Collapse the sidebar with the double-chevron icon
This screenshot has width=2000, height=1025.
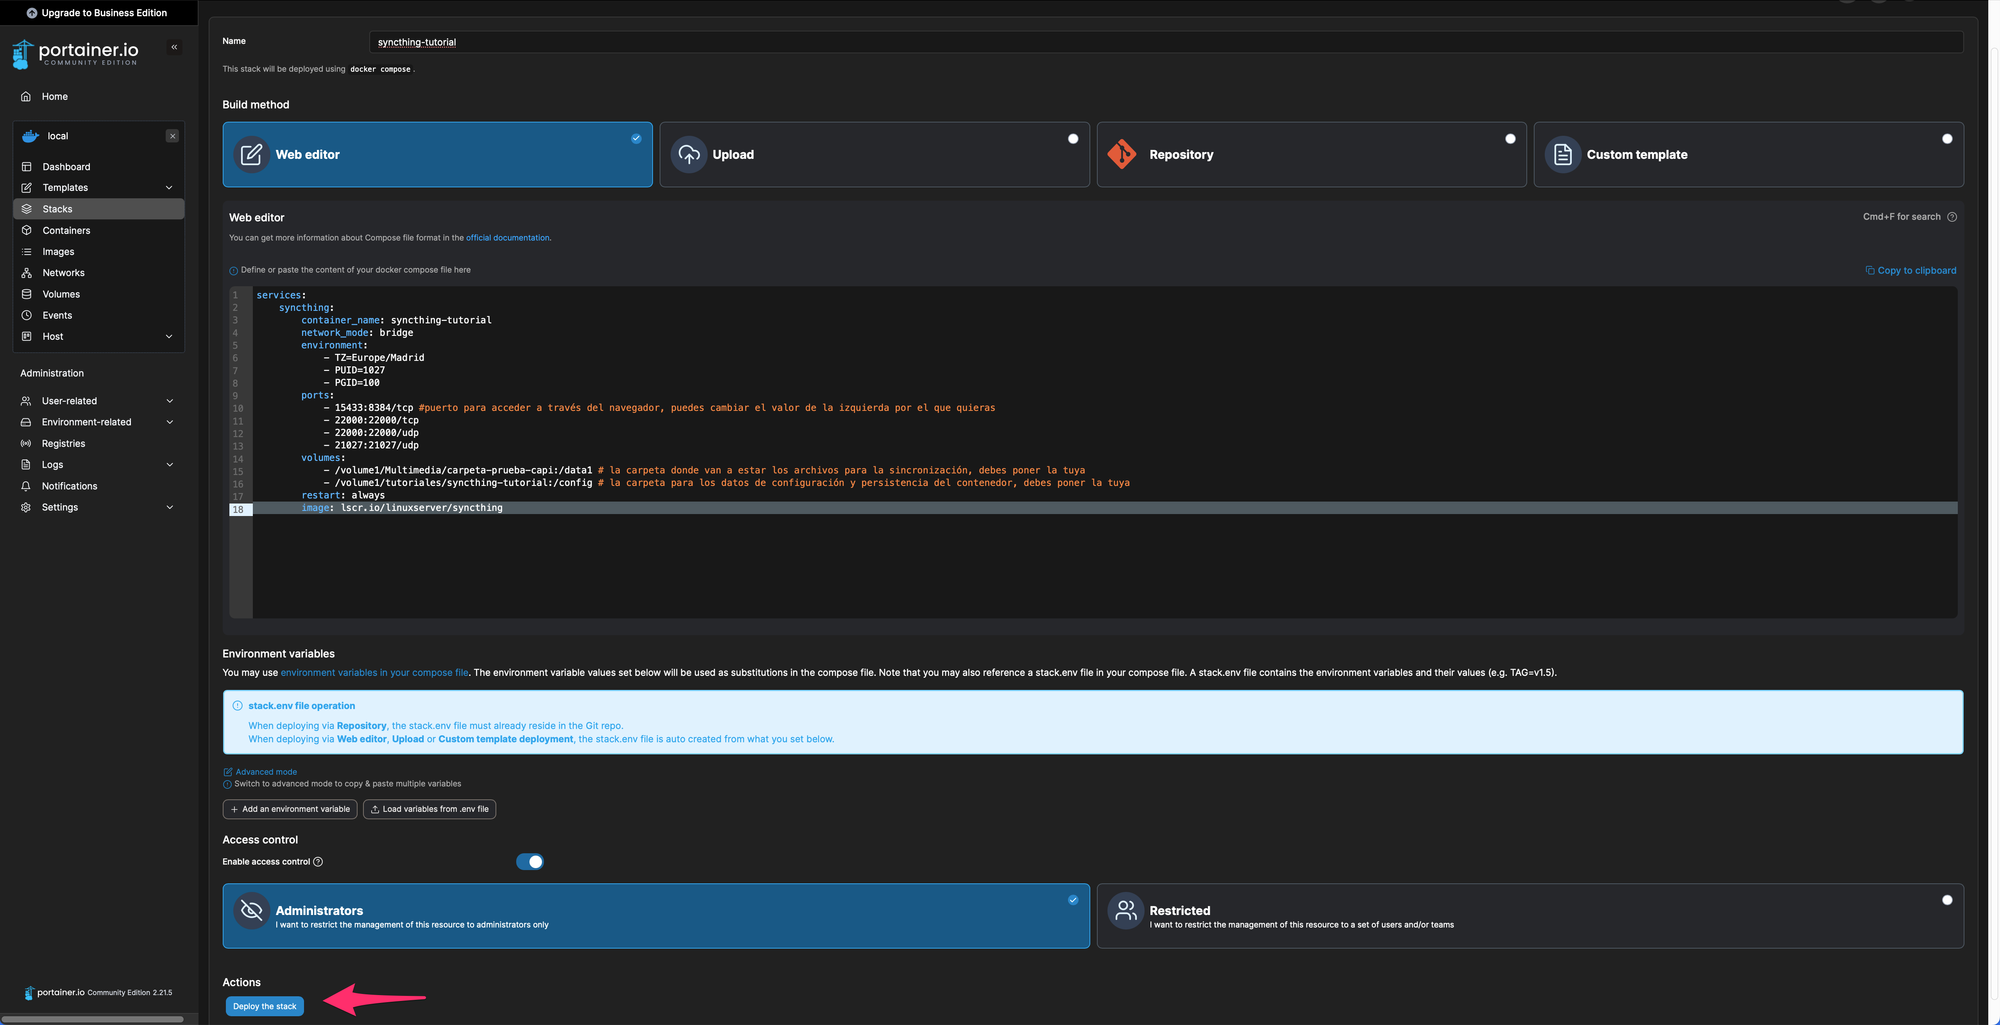174,47
